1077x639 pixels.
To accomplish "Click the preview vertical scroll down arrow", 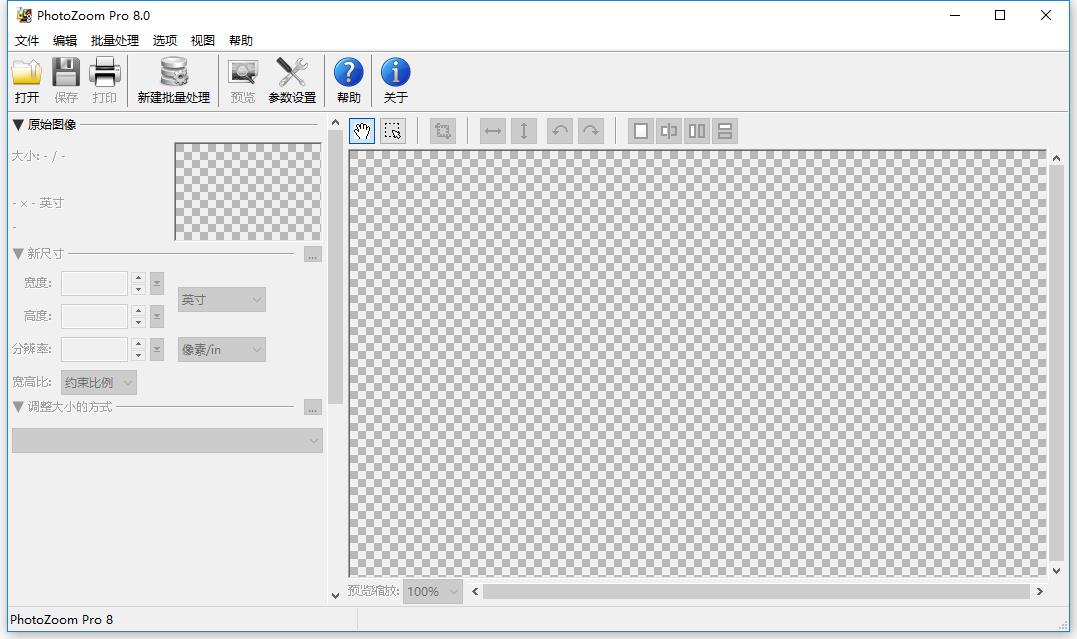I will coord(1056,570).
